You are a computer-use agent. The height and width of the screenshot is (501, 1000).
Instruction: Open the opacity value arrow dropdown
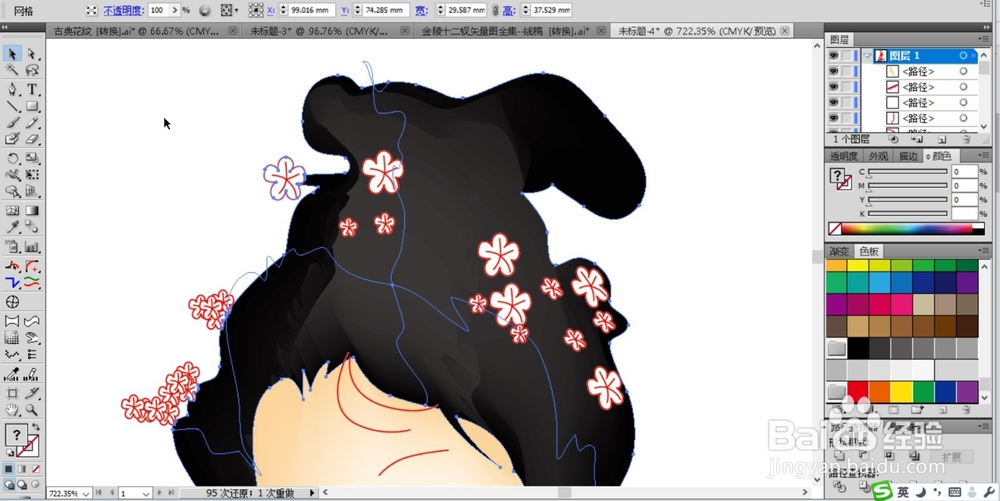click(175, 10)
